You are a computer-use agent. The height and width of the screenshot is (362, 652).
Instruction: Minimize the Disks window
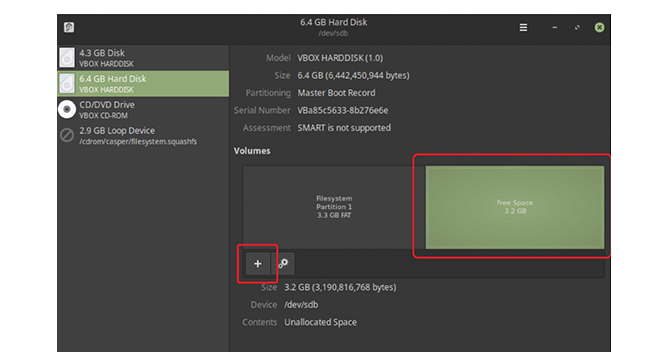pyautogui.click(x=555, y=27)
